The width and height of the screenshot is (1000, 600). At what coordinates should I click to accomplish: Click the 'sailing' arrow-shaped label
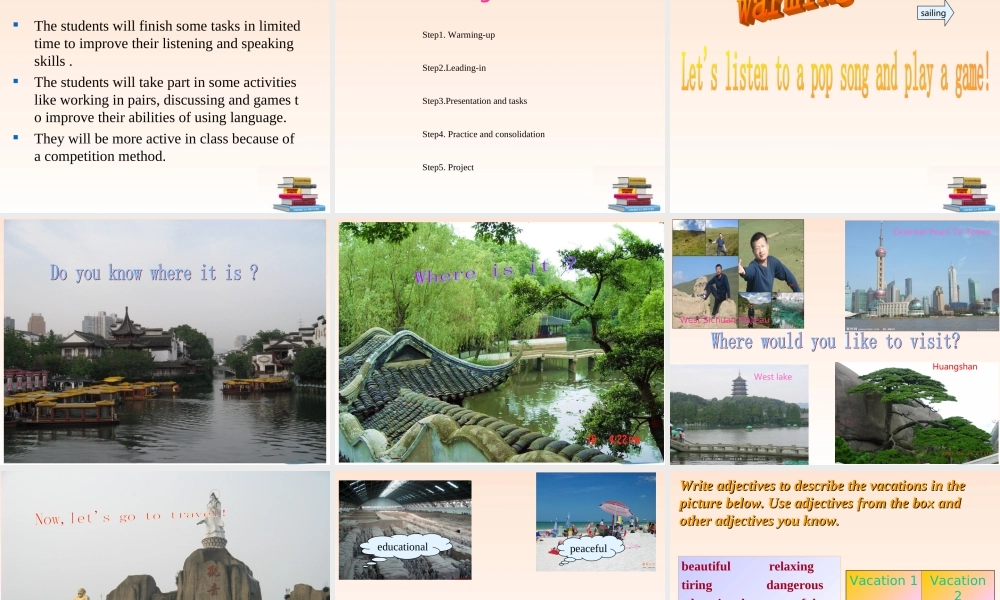[x=935, y=13]
